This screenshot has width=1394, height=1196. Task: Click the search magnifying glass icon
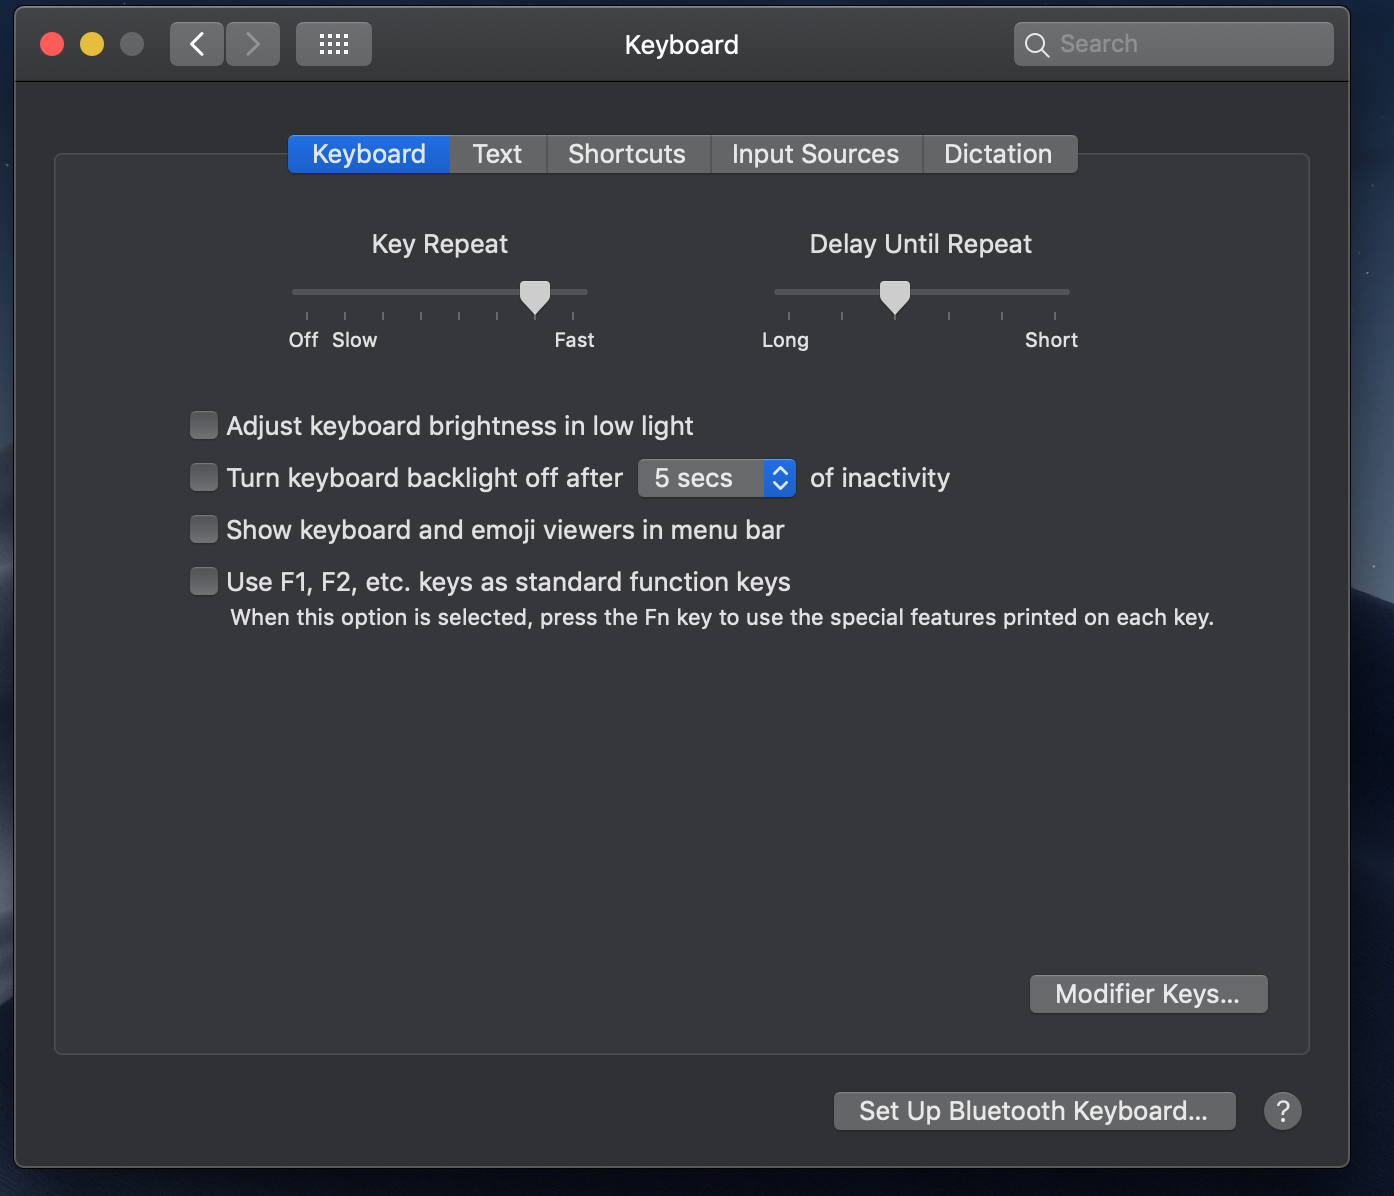tap(1037, 45)
